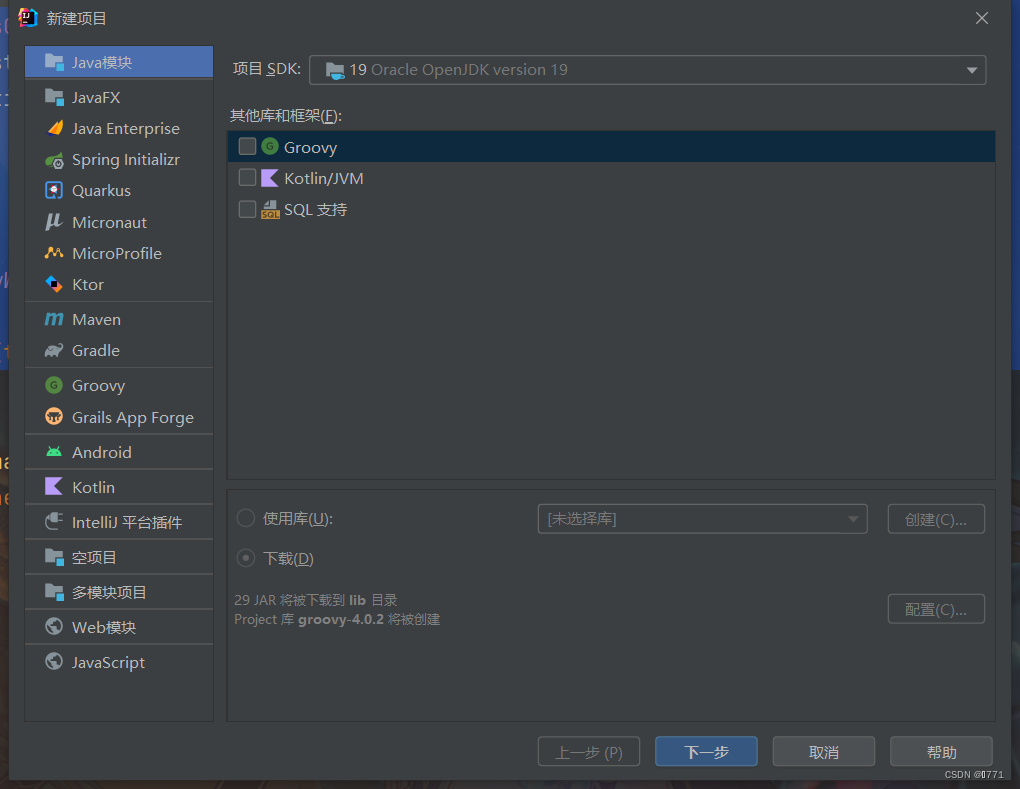This screenshot has width=1020, height=789.
Task: Choose Web模块 project type
Action: pos(119,627)
